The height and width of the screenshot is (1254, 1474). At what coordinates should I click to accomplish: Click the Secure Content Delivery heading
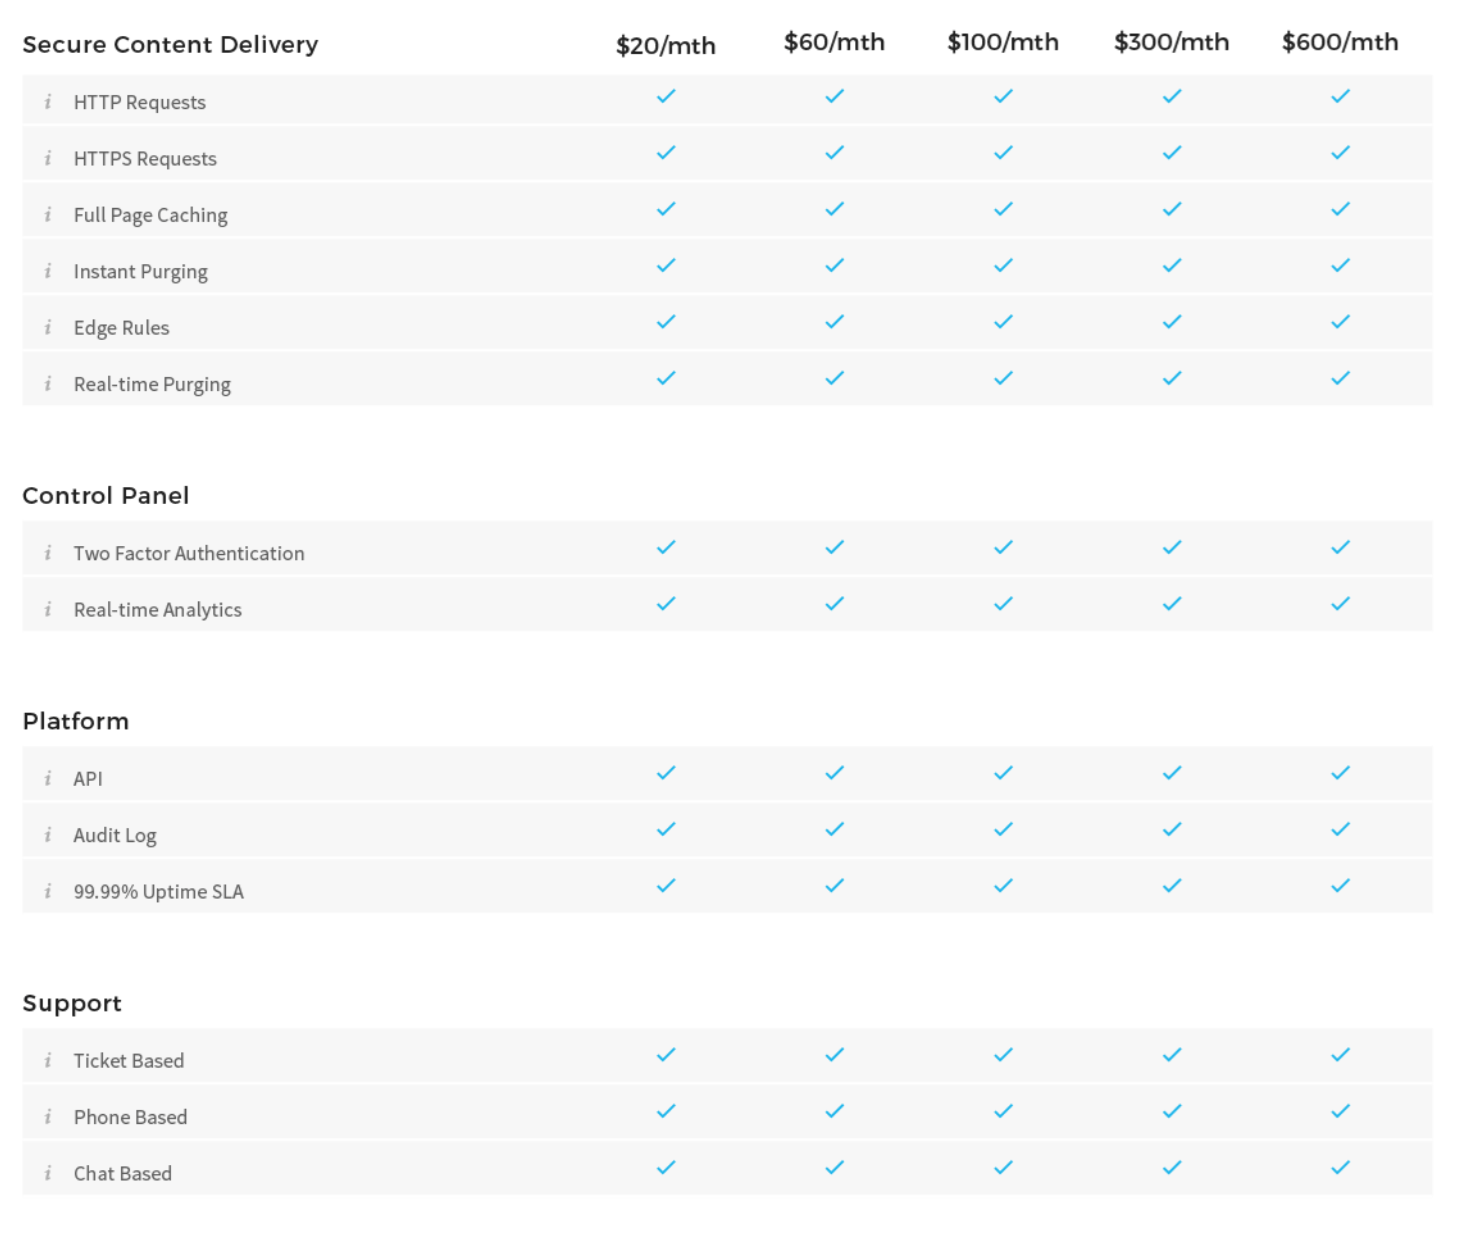tap(170, 45)
